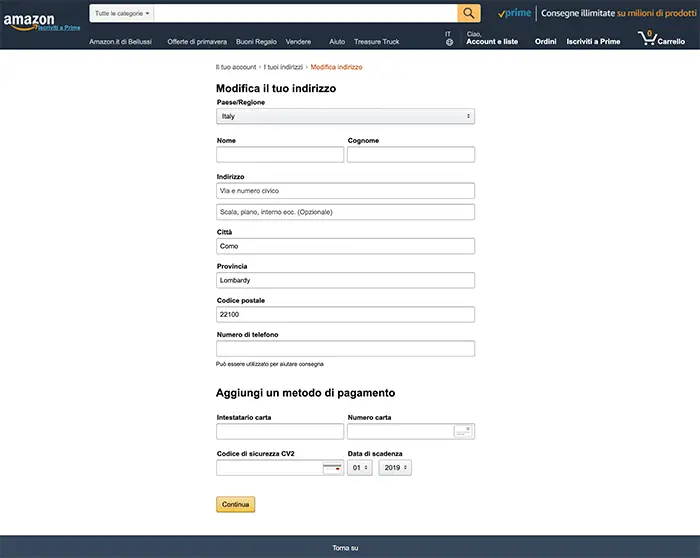Click the Continua button
The image size is (700, 558).
(236, 504)
